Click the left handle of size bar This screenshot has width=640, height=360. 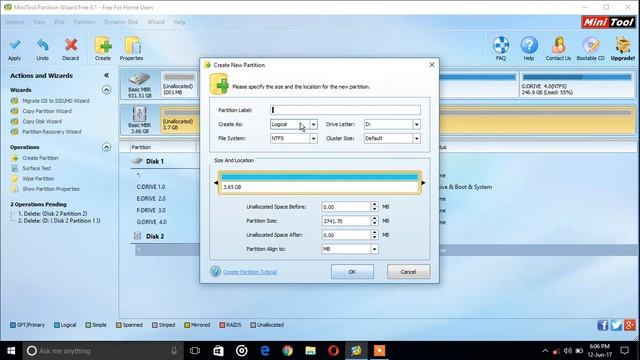pyautogui.click(x=216, y=183)
